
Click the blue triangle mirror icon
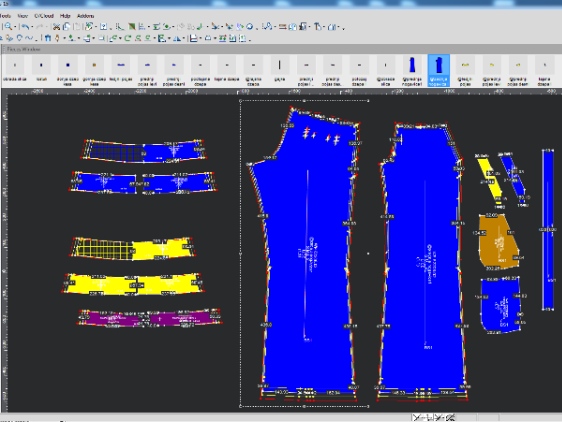click(177, 38)
